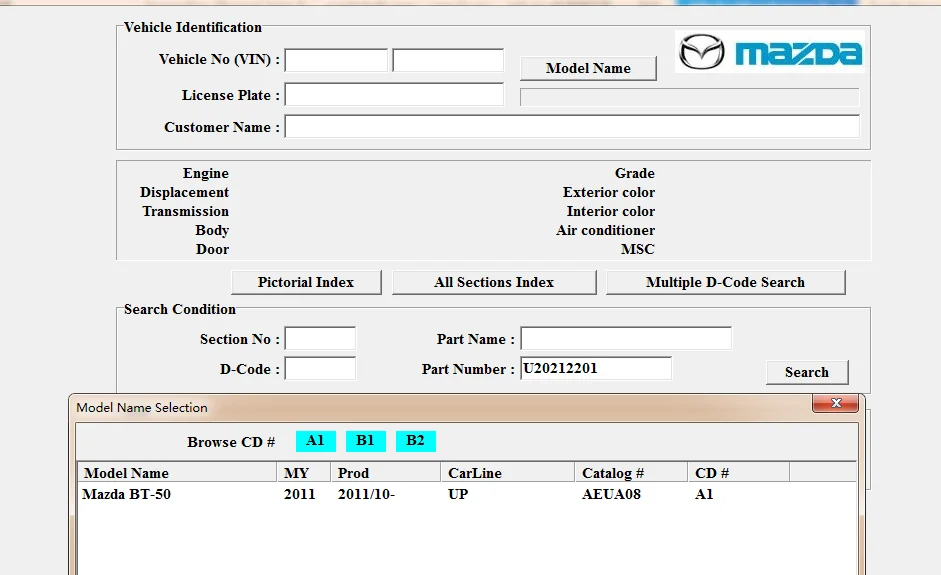Focus the License Plate field
The image size is (941, 575).
pyautogui.click(x=394, y=95)
